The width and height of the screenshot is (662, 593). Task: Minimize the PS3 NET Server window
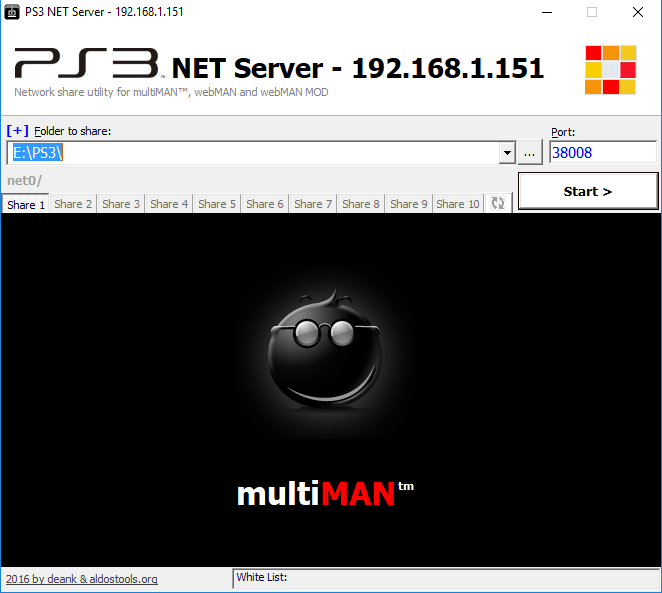547,12
